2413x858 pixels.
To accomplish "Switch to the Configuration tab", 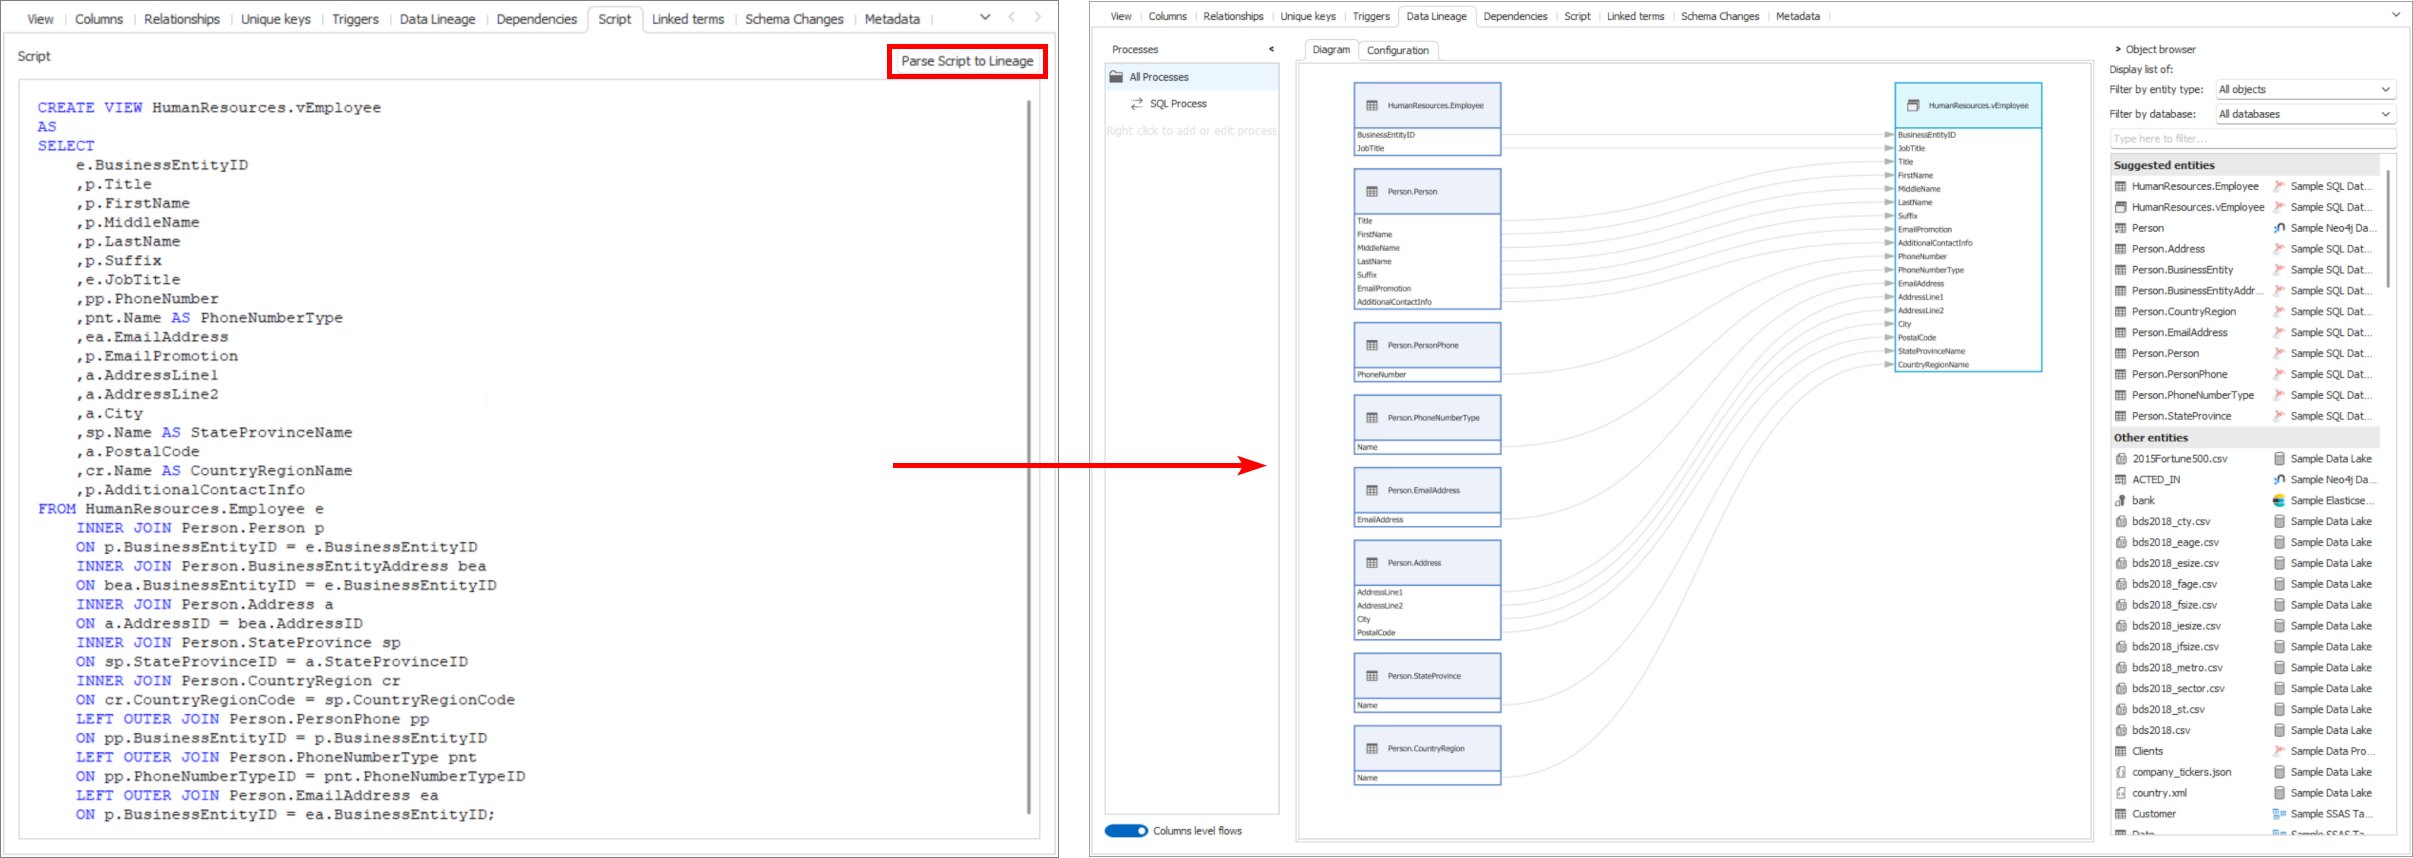I will pos(1397,50).
